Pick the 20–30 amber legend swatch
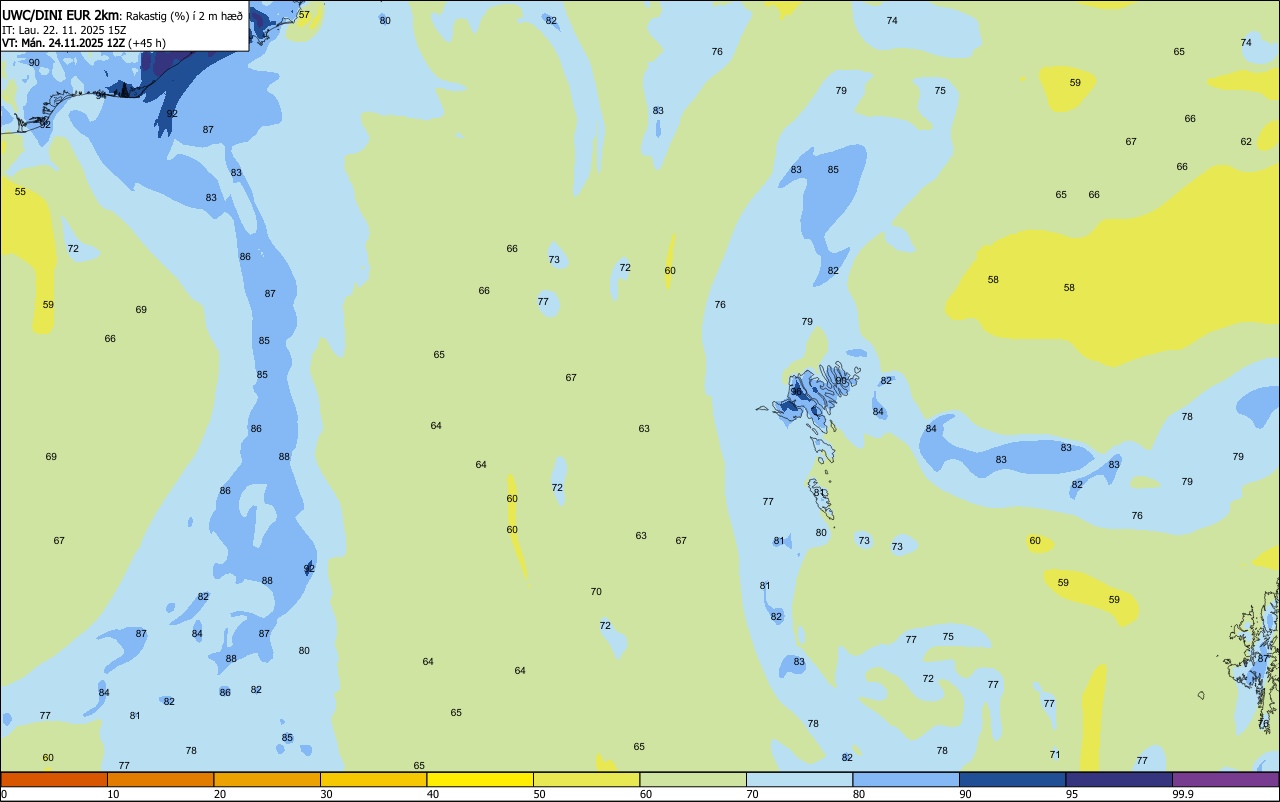This screenshot has height=802, width=1280. tap(267, 779)
